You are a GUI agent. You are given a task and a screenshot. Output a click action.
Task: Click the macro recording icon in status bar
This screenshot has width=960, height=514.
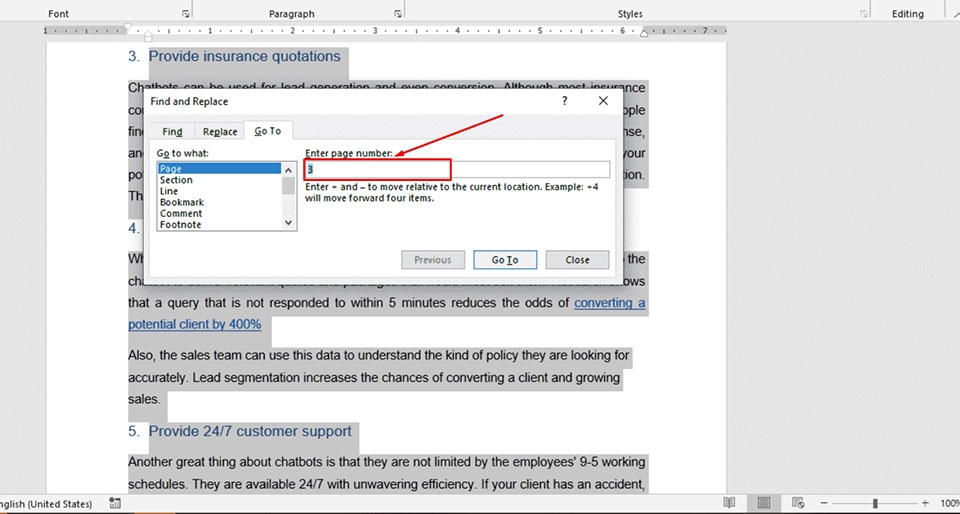[x=114, y=503]
